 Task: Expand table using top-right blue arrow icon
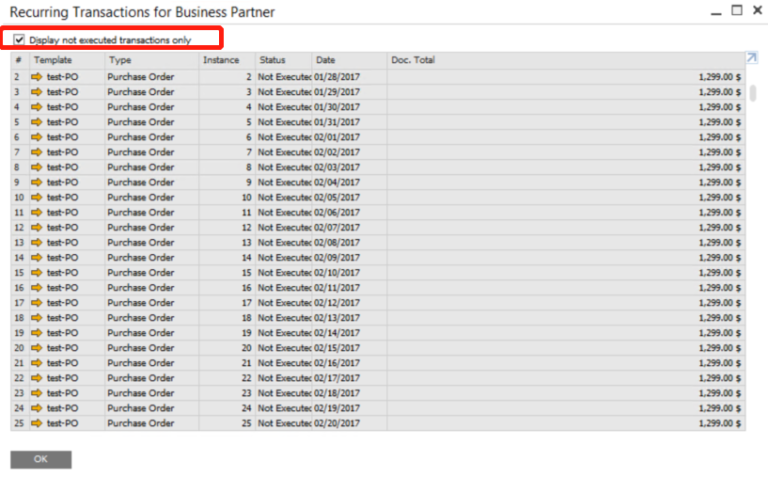(x=751, y=58)
